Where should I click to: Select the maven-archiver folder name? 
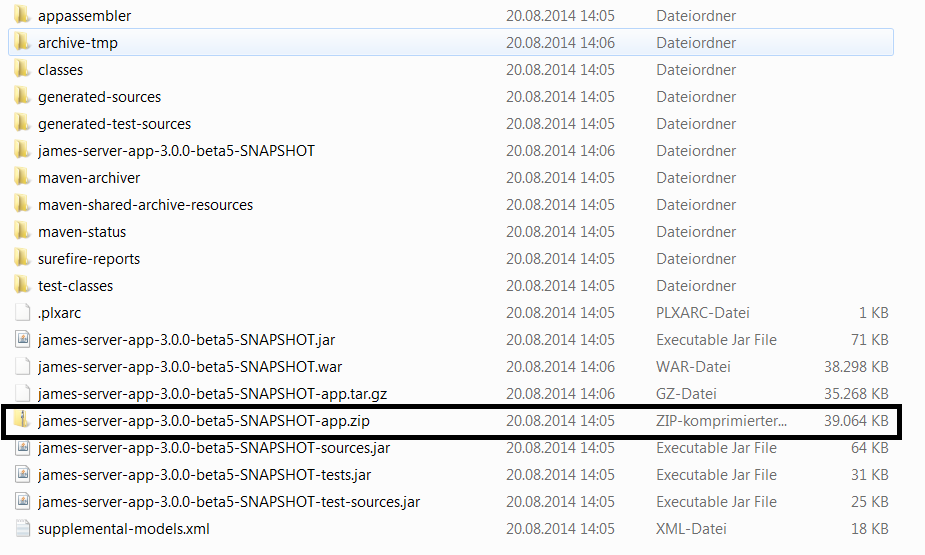[x=89, y=178]
